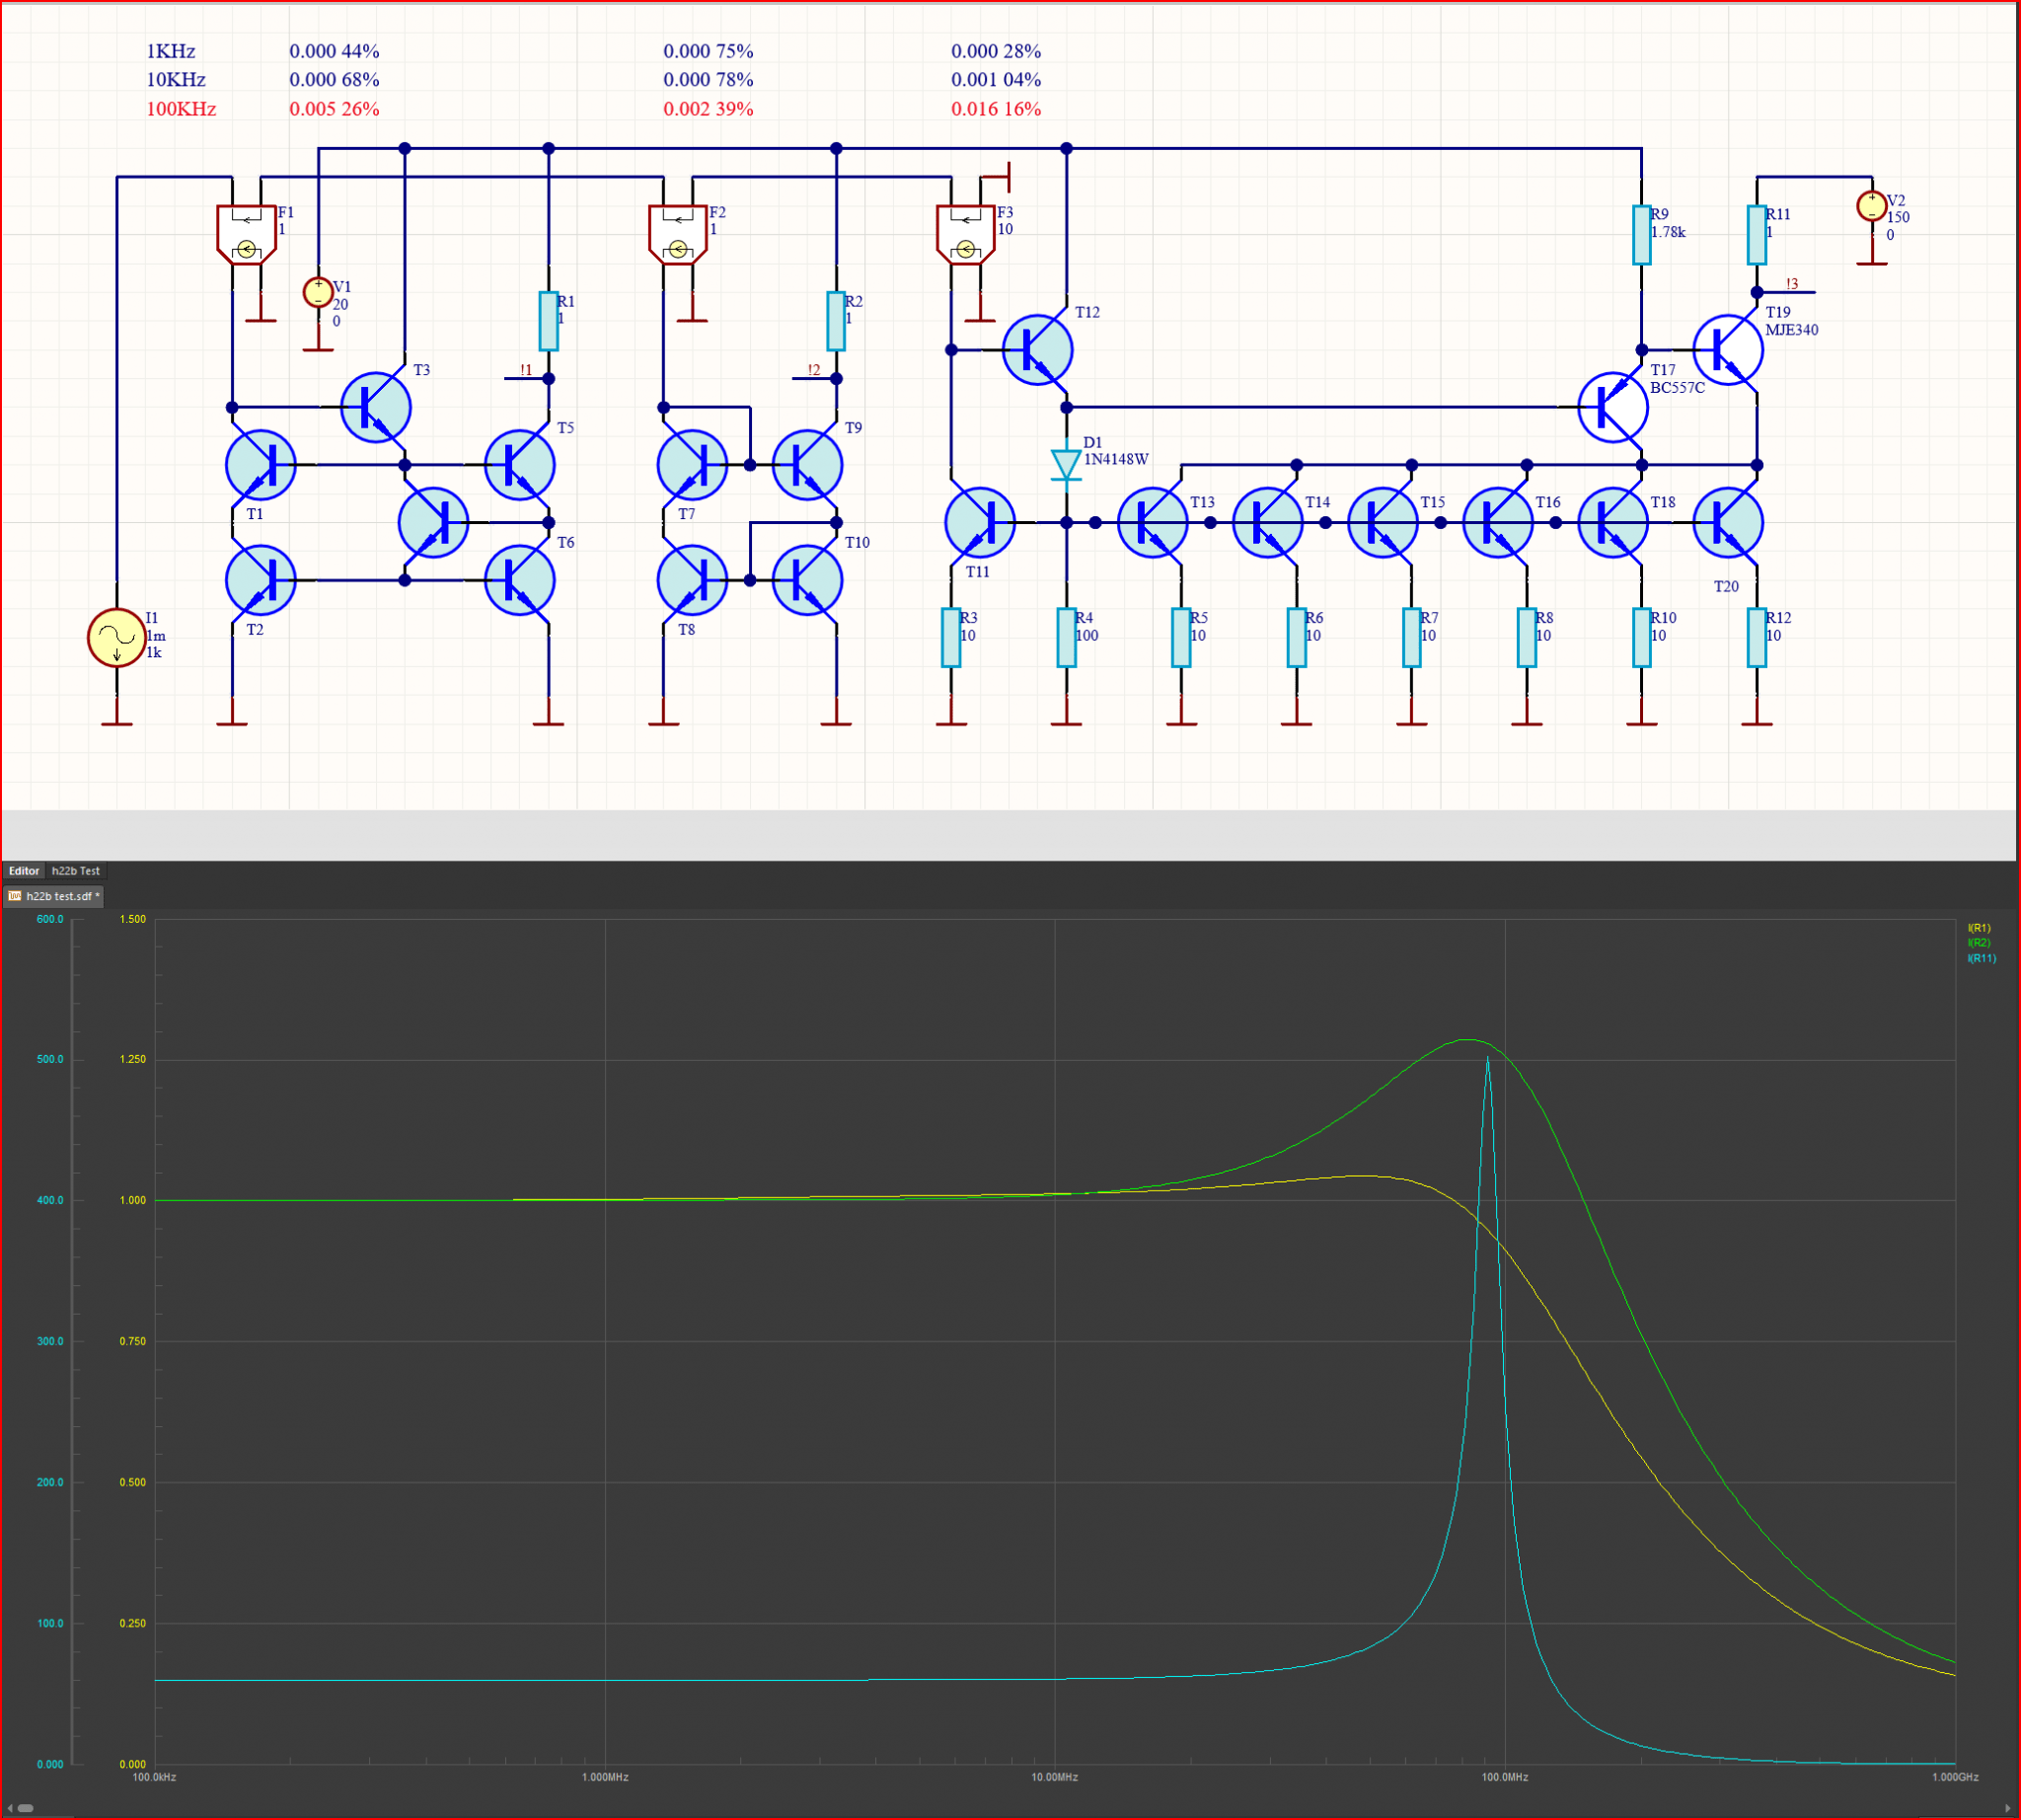Select resistor R10 in the schematic
Image resolution: width=2021 pixels, height=1820 pixels.
point(1641,638)
